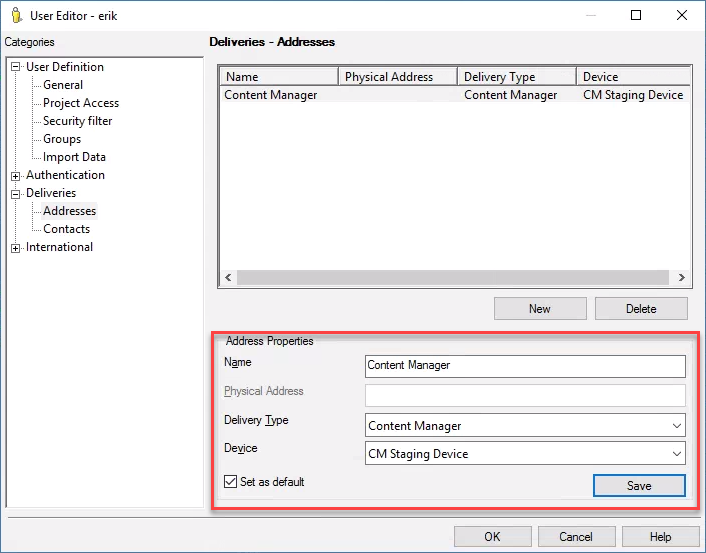
Task: Expand the Authentication tree node
Action: point(16,176)
